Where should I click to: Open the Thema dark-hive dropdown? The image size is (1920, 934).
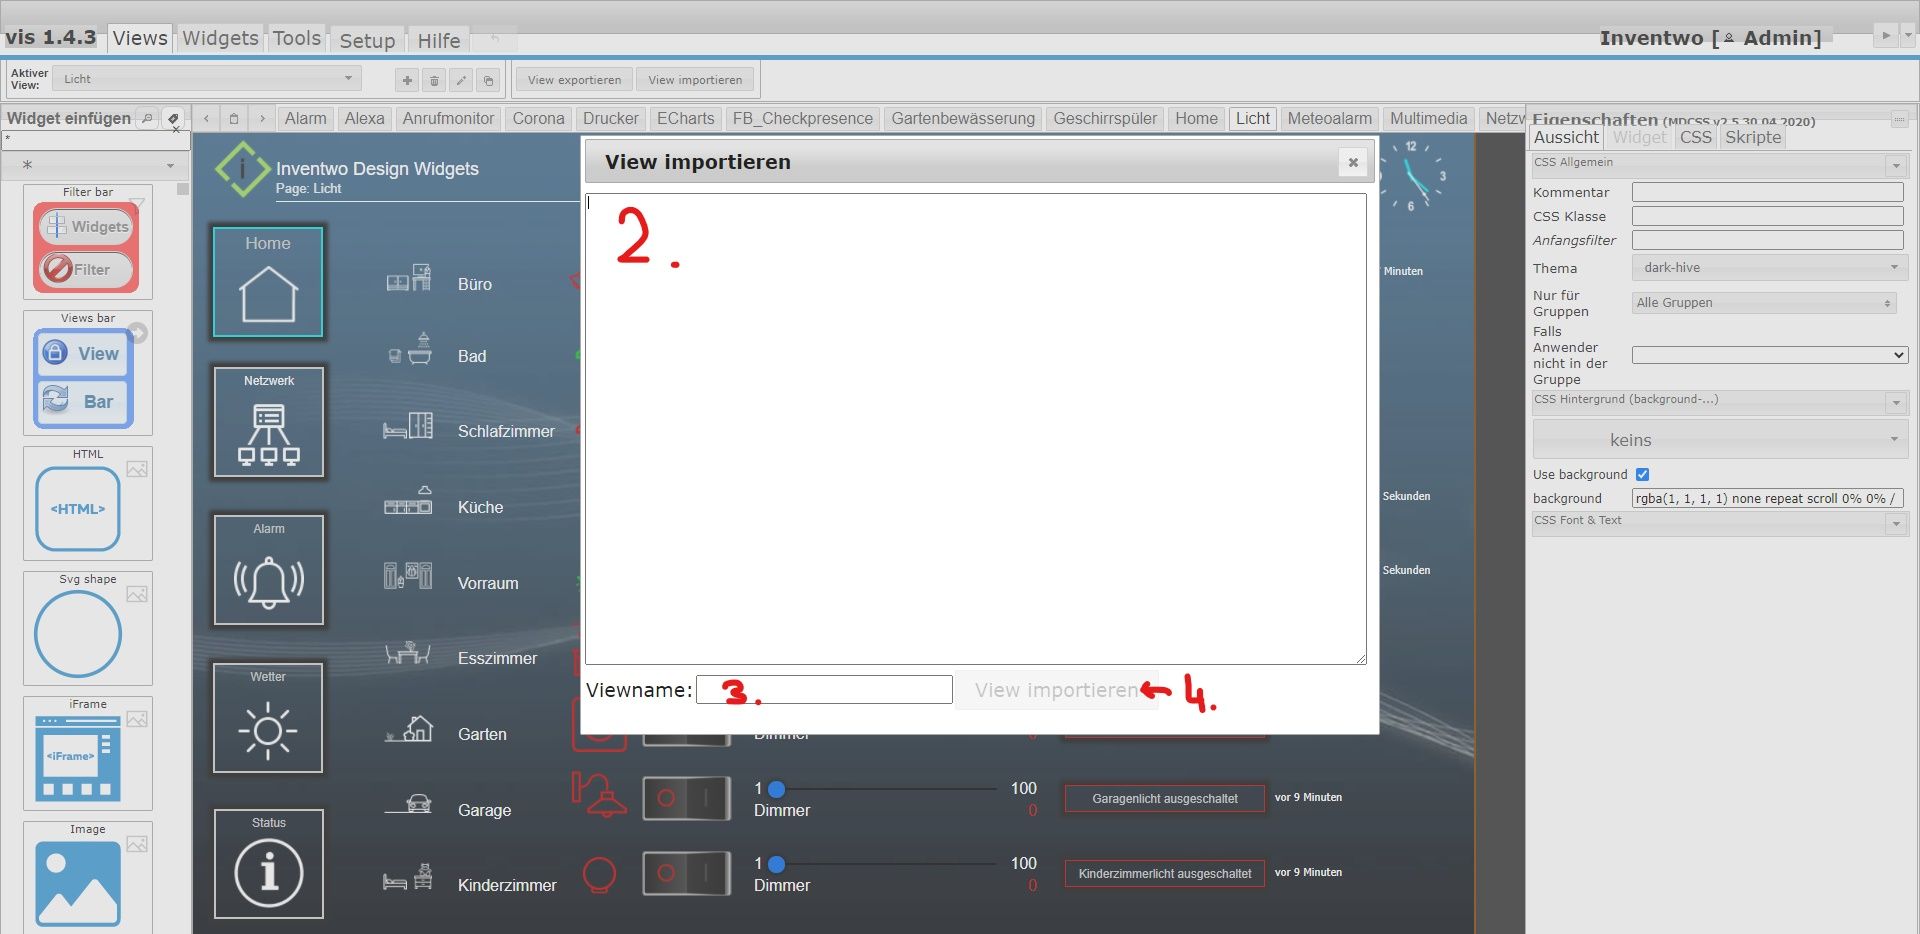pyautogui.click(x=1768, y=268)
